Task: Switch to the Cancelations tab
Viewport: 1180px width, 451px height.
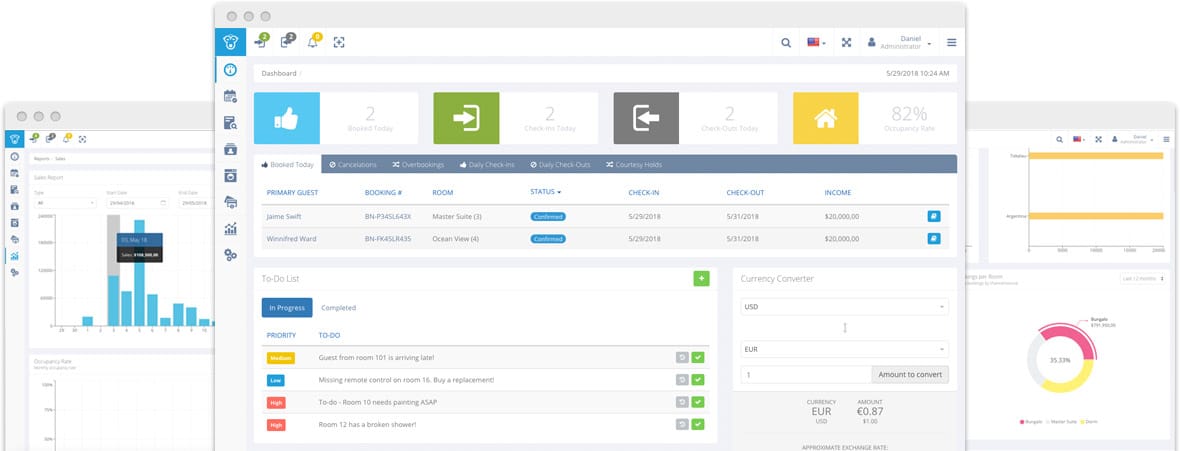Action: (353, 164)
